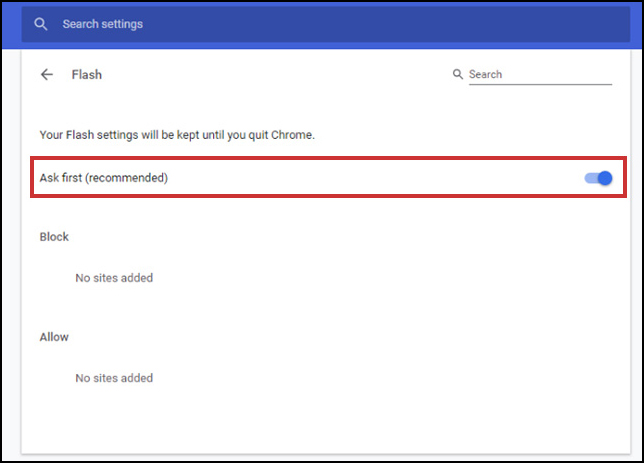
Task: Click No sites added under Allow
Action: (114, 378)
